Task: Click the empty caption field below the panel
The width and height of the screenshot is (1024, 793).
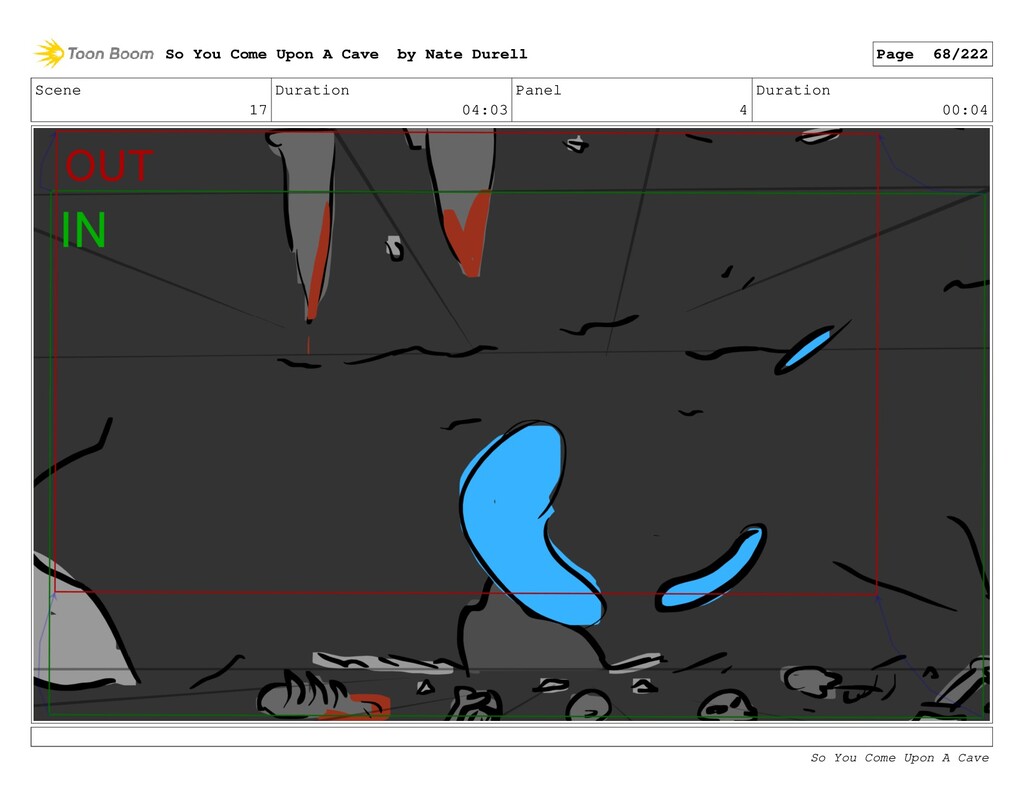Action: coord(511,737)
